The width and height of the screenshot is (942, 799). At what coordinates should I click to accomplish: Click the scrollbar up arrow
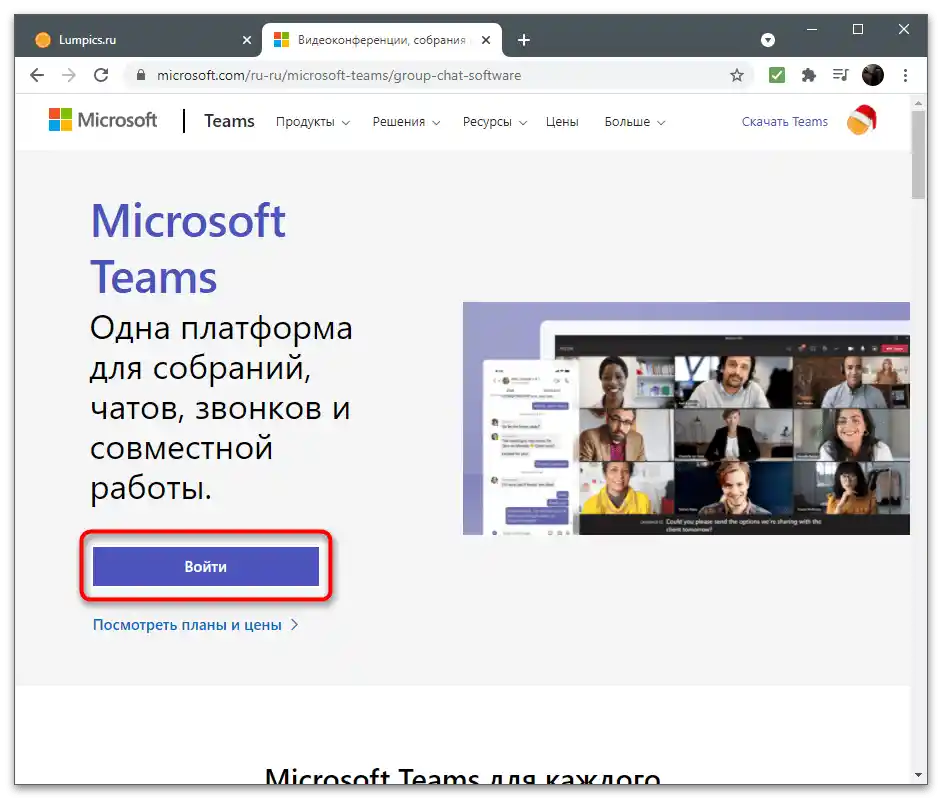tap(918, 103)
